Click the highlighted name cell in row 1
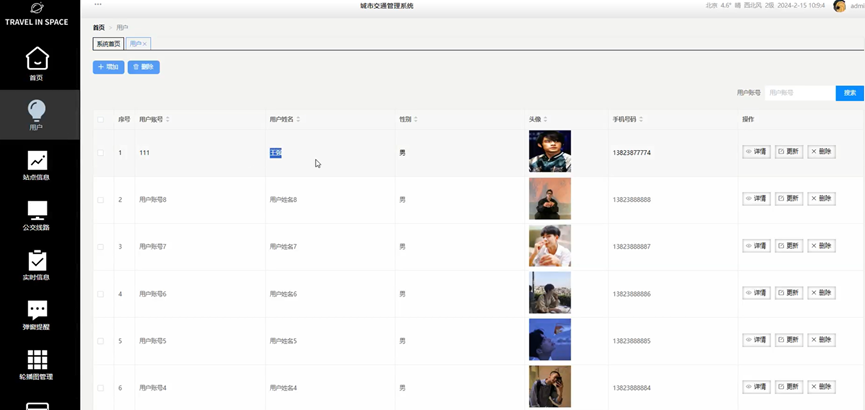The width and height of the screenshot is (865, 410). [x=276, y=153]
